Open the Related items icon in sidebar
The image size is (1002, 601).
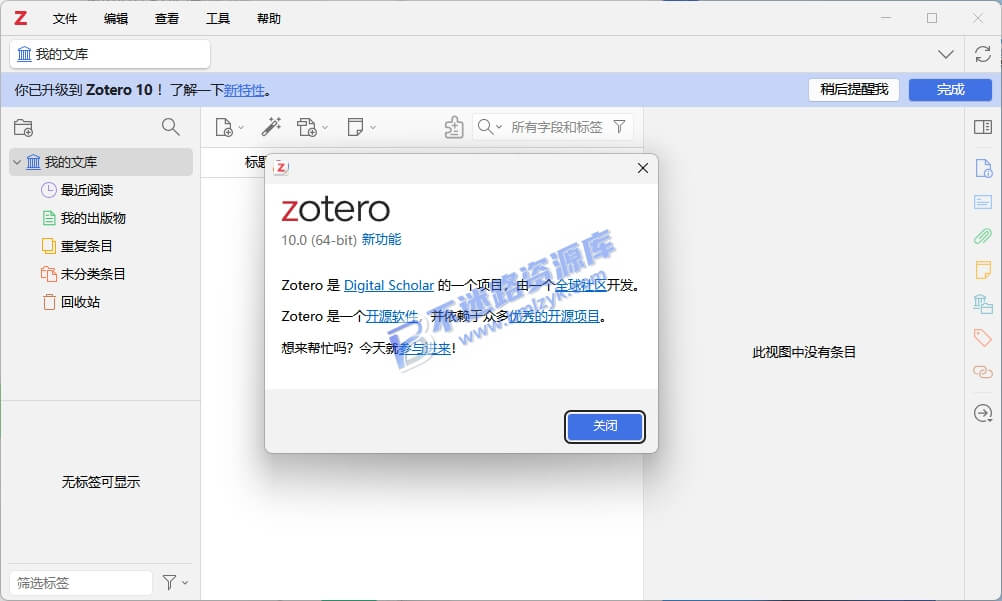983,371
